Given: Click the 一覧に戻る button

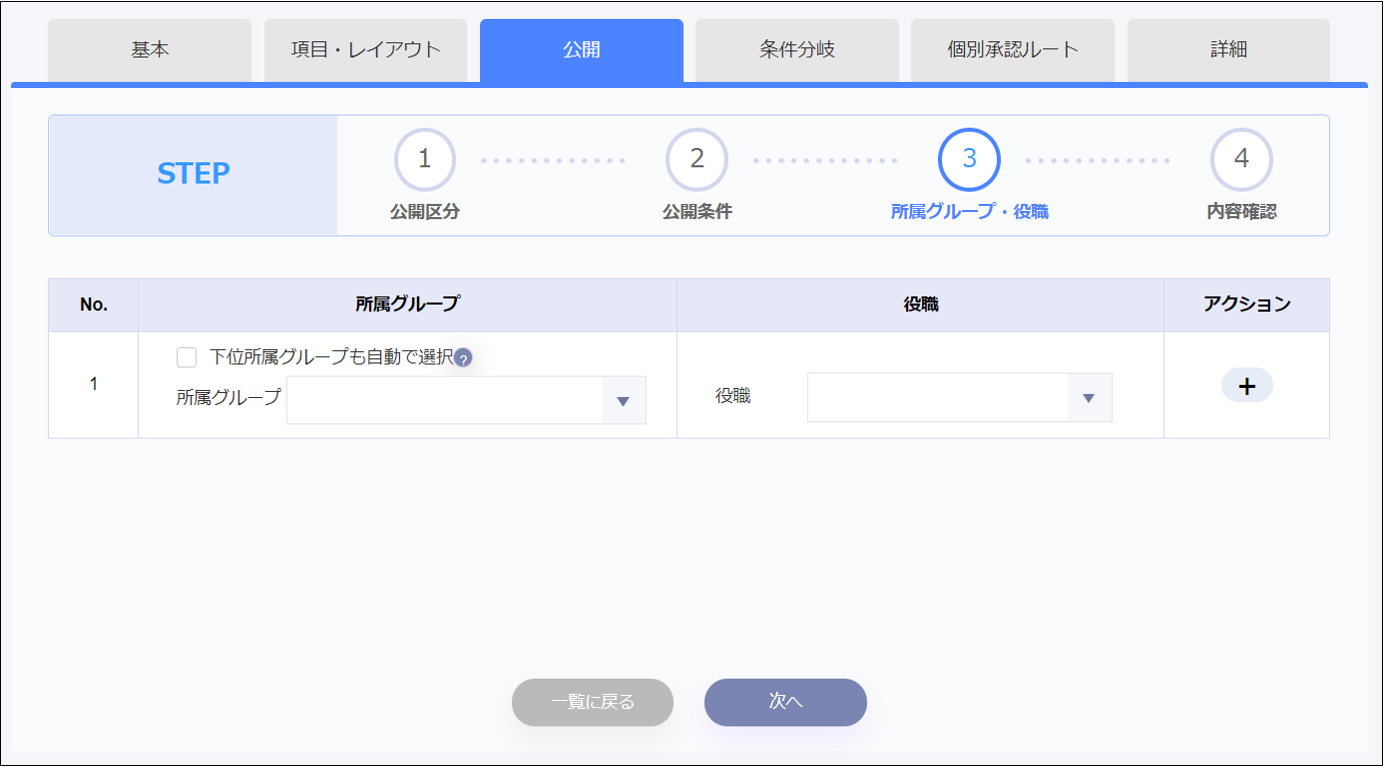Looking at the screenshot, I should point(593,702).
